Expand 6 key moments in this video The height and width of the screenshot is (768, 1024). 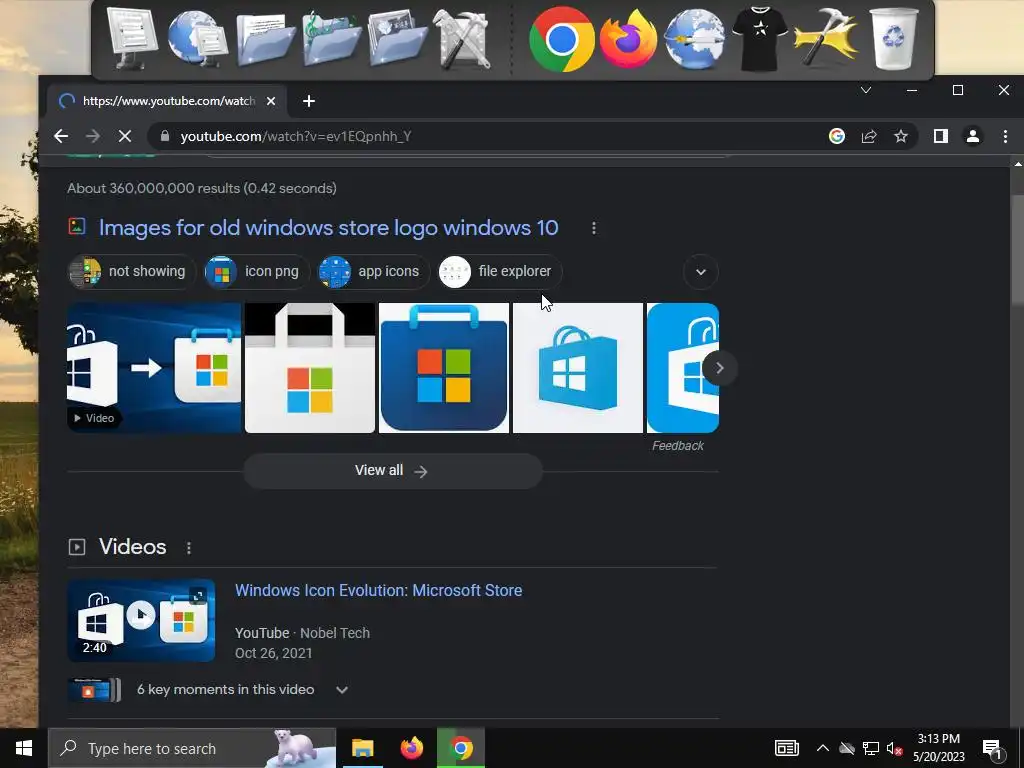(x=342, y=690)
